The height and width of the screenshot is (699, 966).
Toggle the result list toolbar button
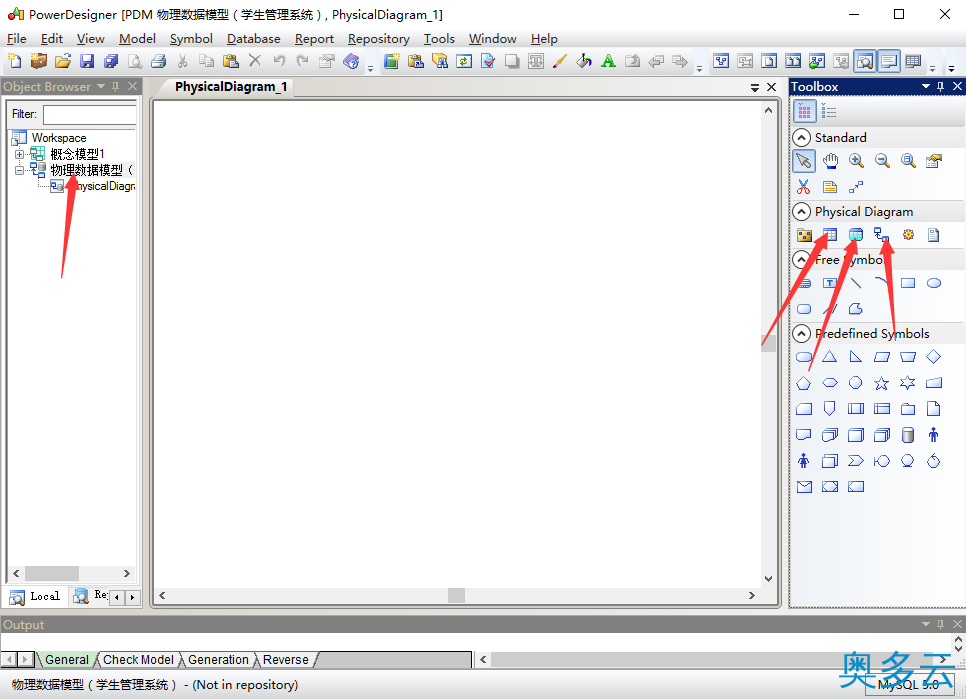click(913, 61)
